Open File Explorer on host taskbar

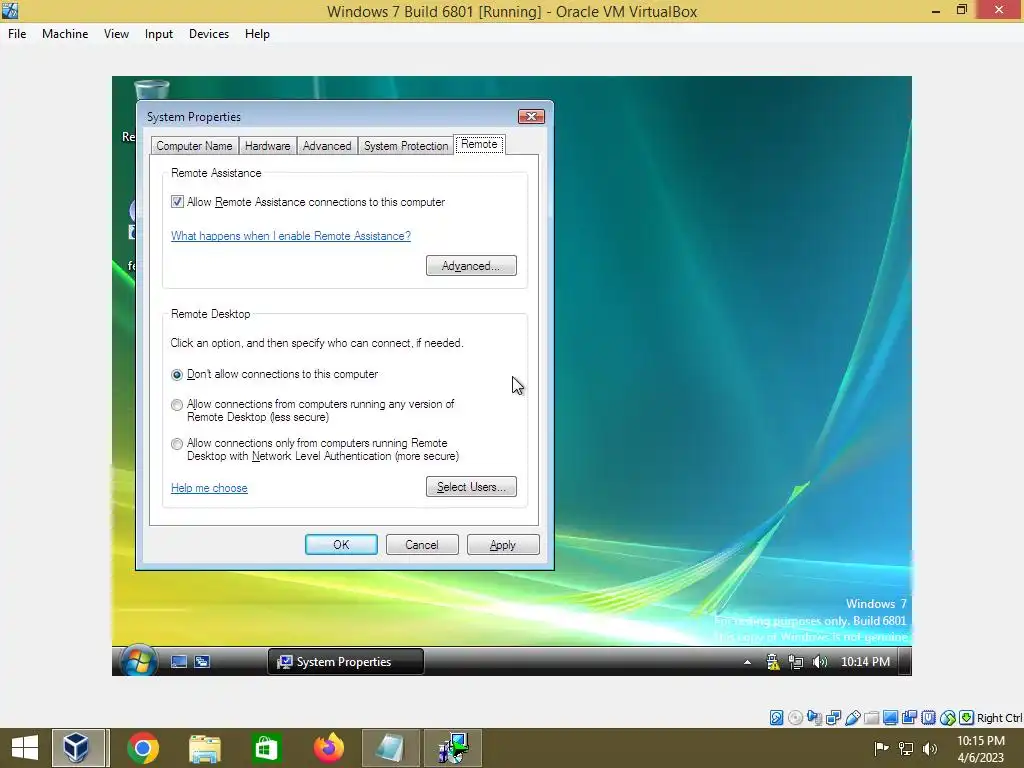204,748
